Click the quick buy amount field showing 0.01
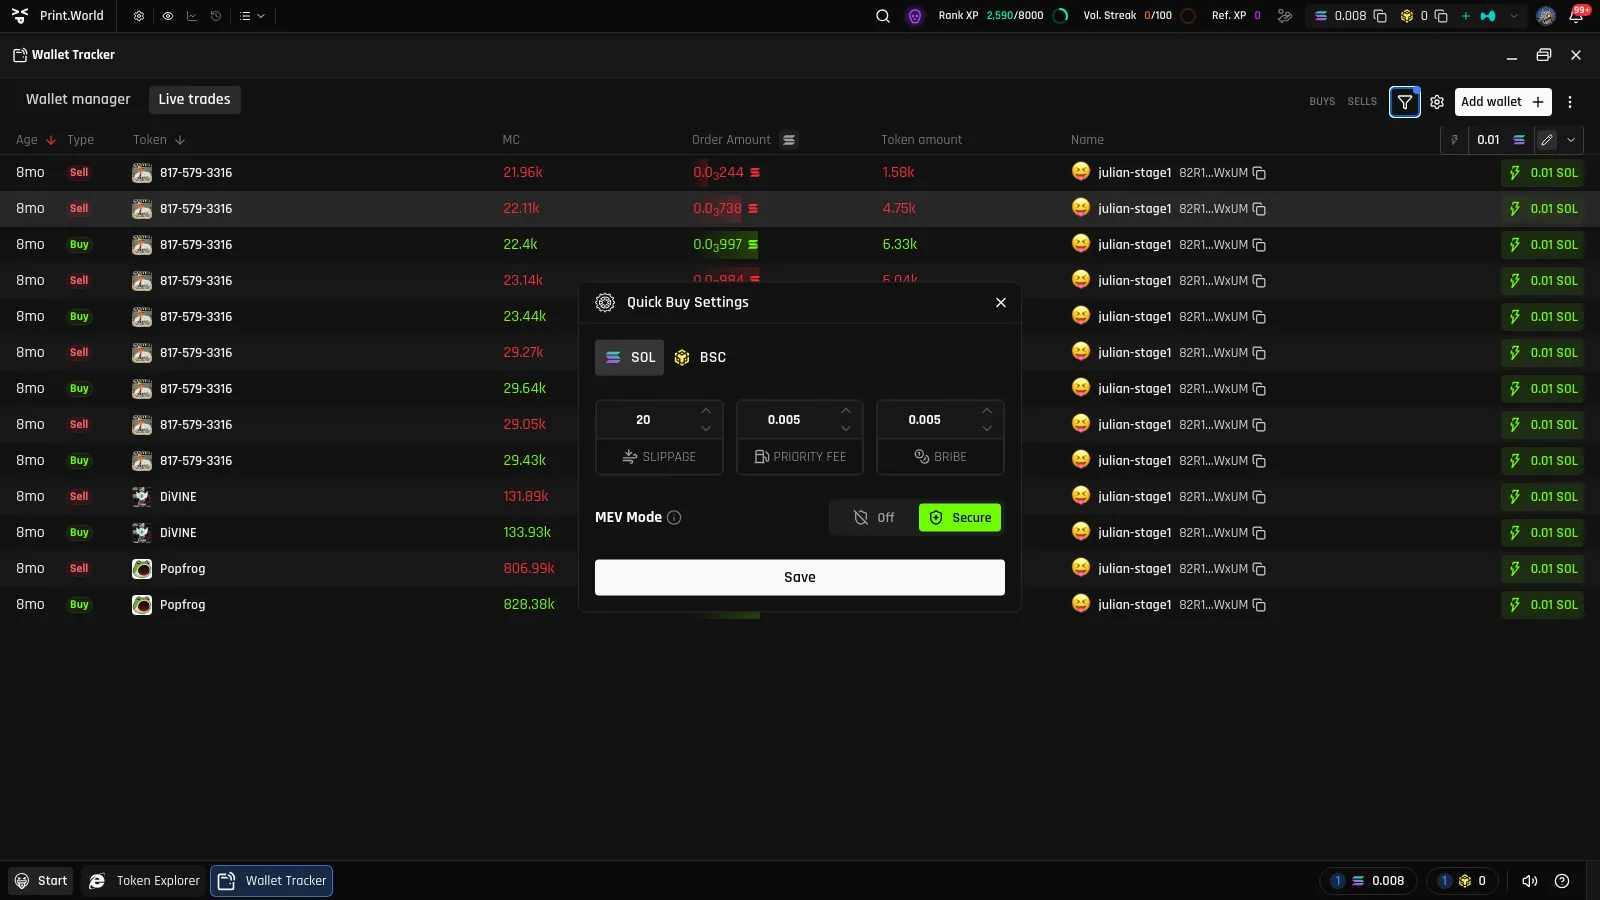 pyautogui.click(x=1489, y=140)
